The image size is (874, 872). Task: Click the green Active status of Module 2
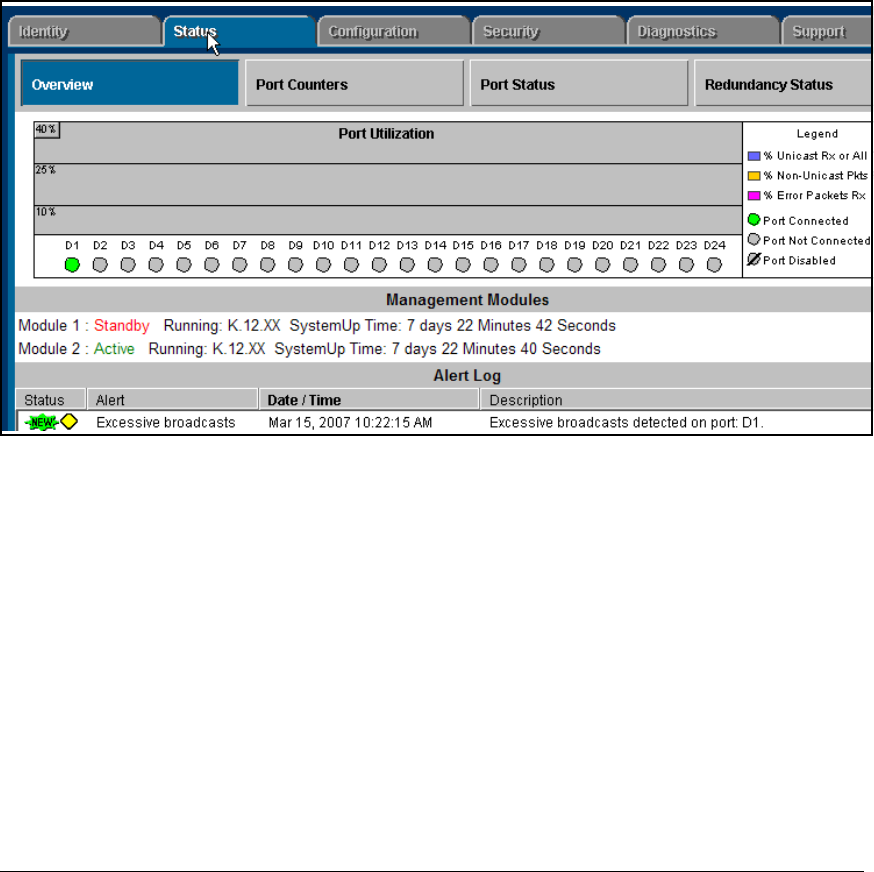click(114, 349)
